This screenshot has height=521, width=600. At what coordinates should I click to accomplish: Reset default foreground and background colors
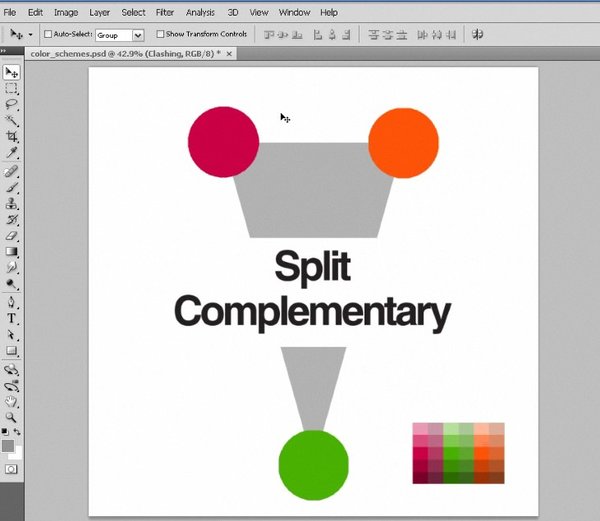5,432
